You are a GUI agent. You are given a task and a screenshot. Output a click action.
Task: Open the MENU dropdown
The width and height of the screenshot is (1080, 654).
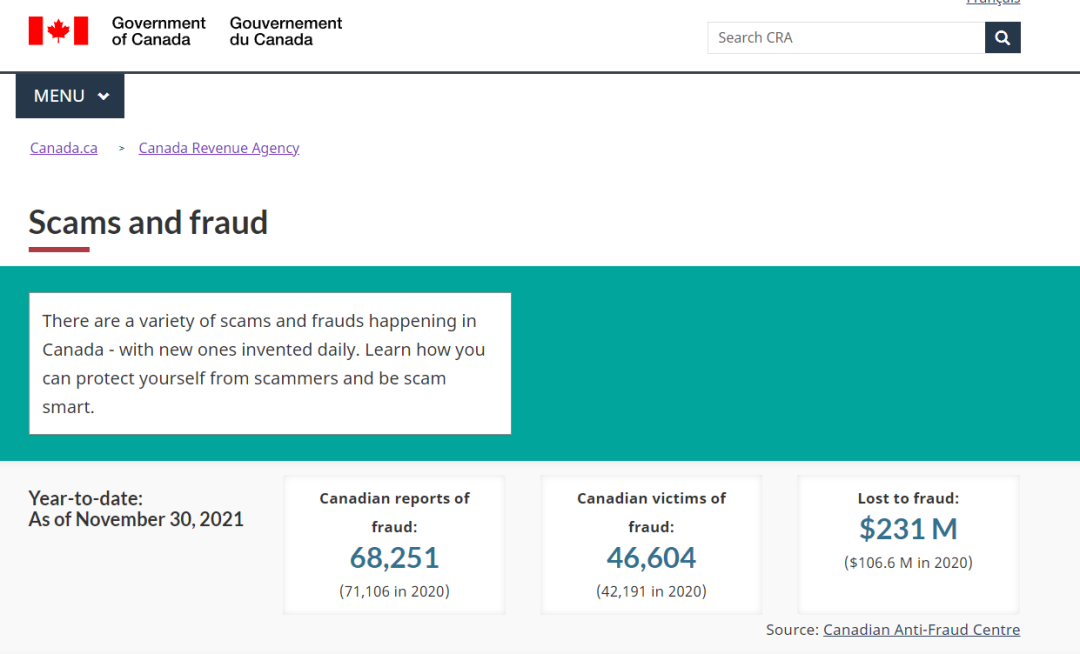coord(70,96)
